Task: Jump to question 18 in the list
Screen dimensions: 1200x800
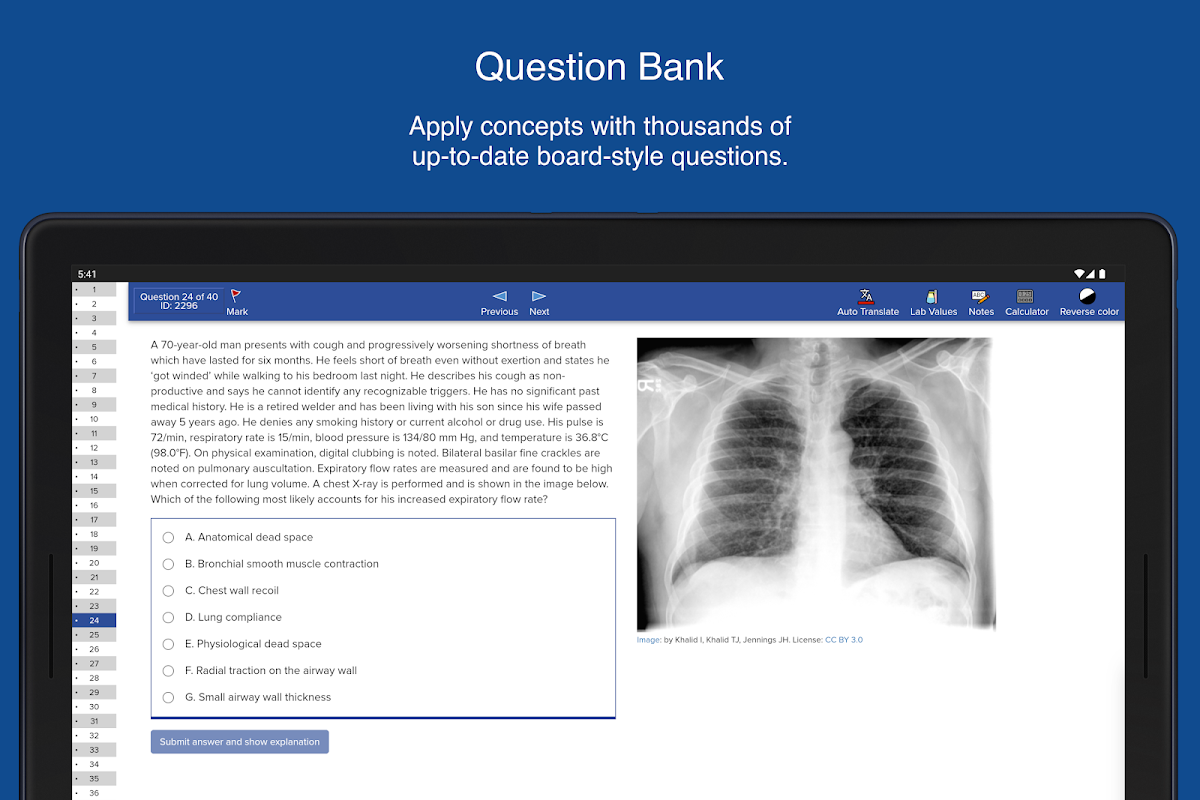Action: pyautogui.click(x=94, y=534)
